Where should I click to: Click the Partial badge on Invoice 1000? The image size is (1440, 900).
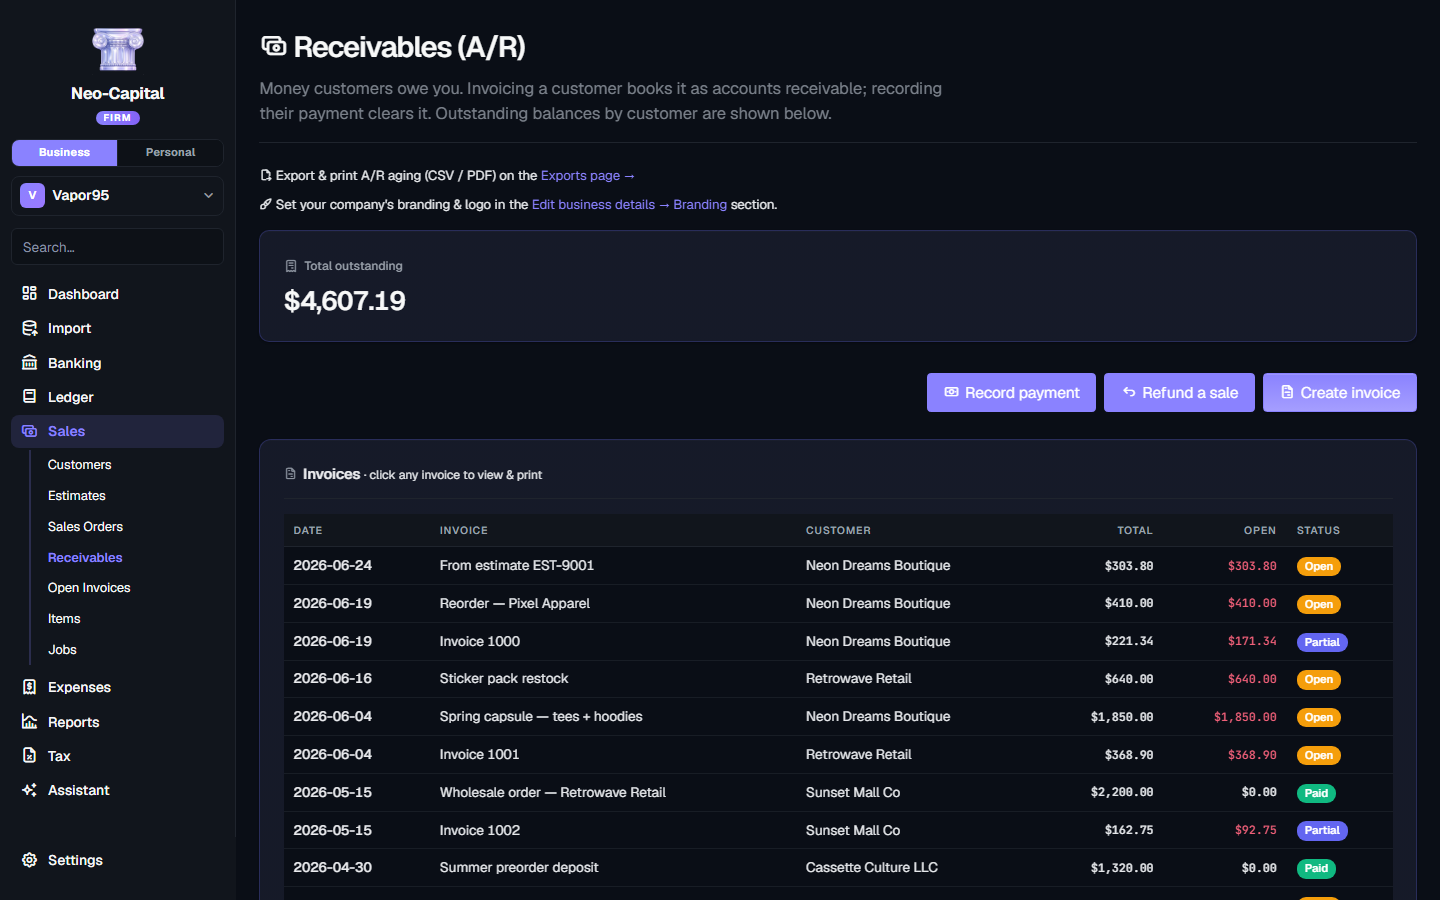pyautogui.click(x=1322, y=642)
